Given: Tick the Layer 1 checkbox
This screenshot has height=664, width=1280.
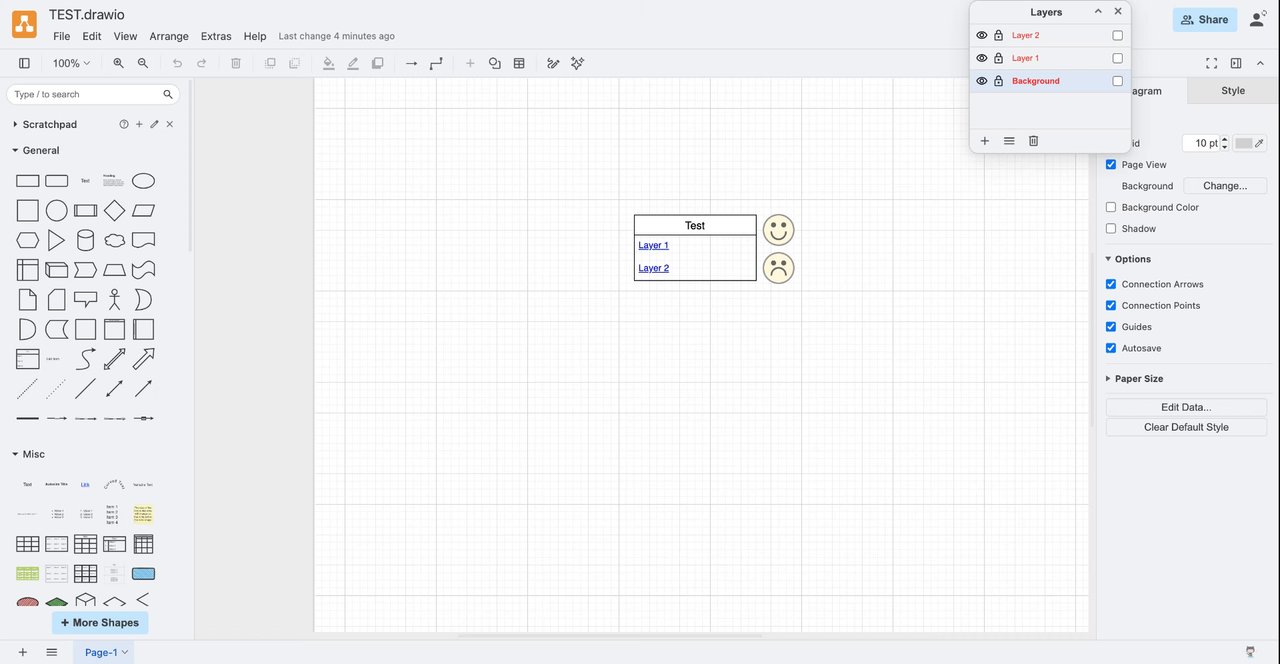Looking at the screenshot, I should click(1118, 58).
